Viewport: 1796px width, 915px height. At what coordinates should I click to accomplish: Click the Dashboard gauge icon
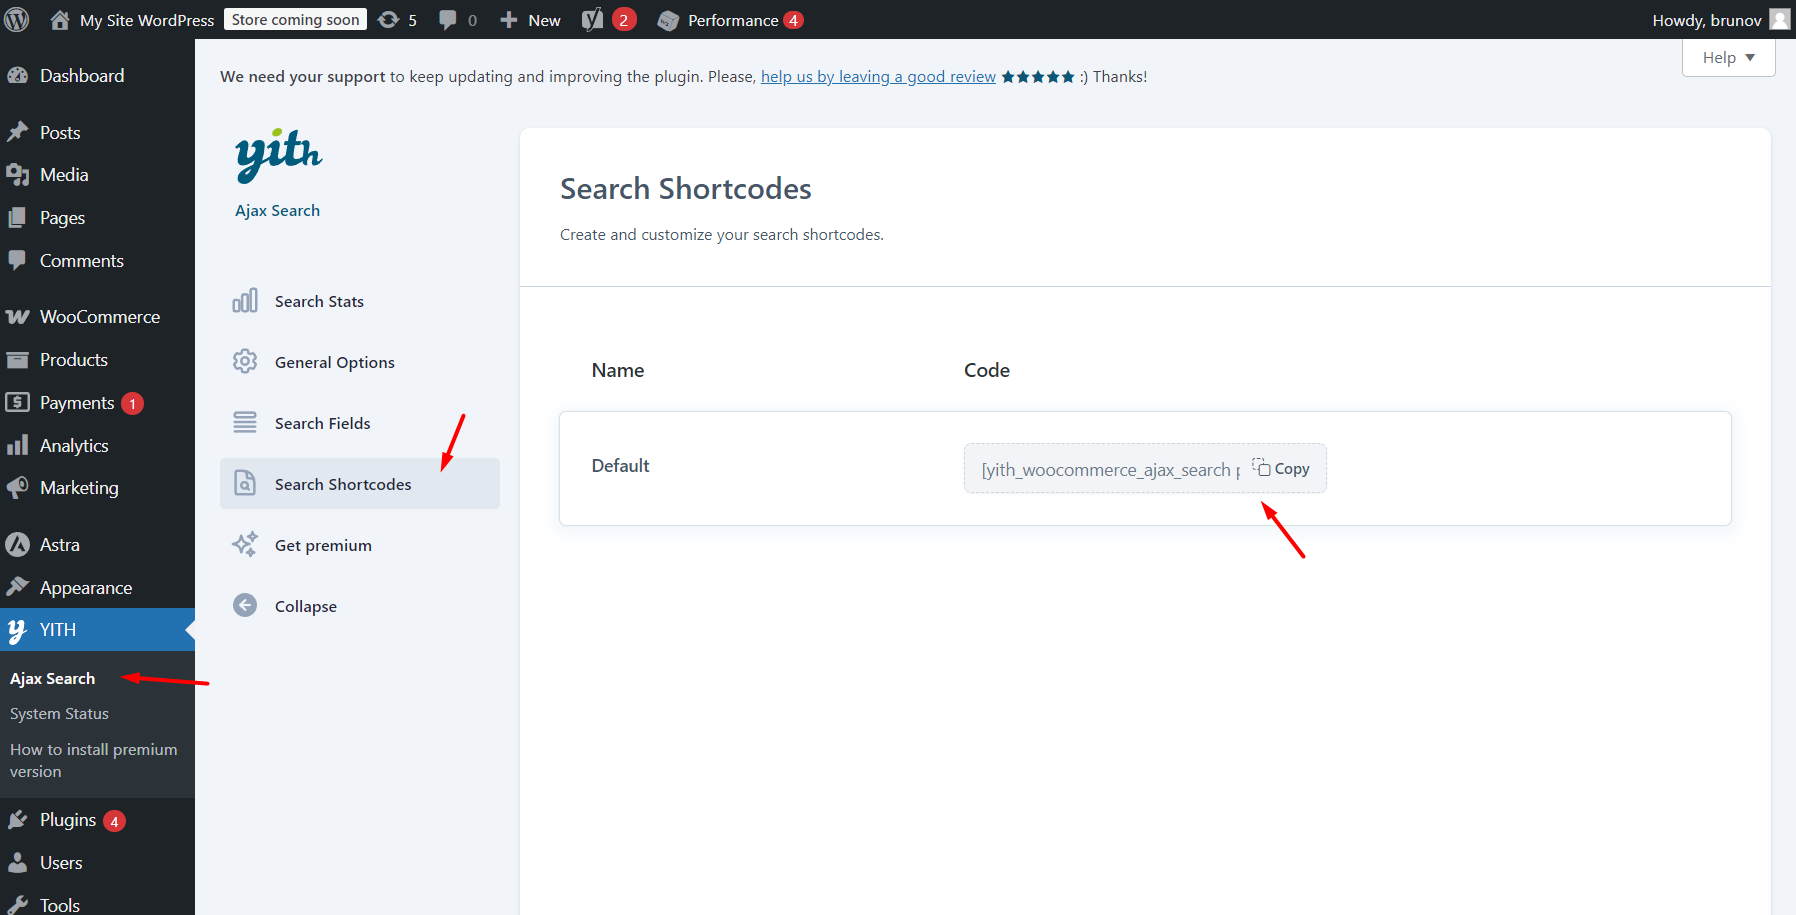click(x=17, y=76)
